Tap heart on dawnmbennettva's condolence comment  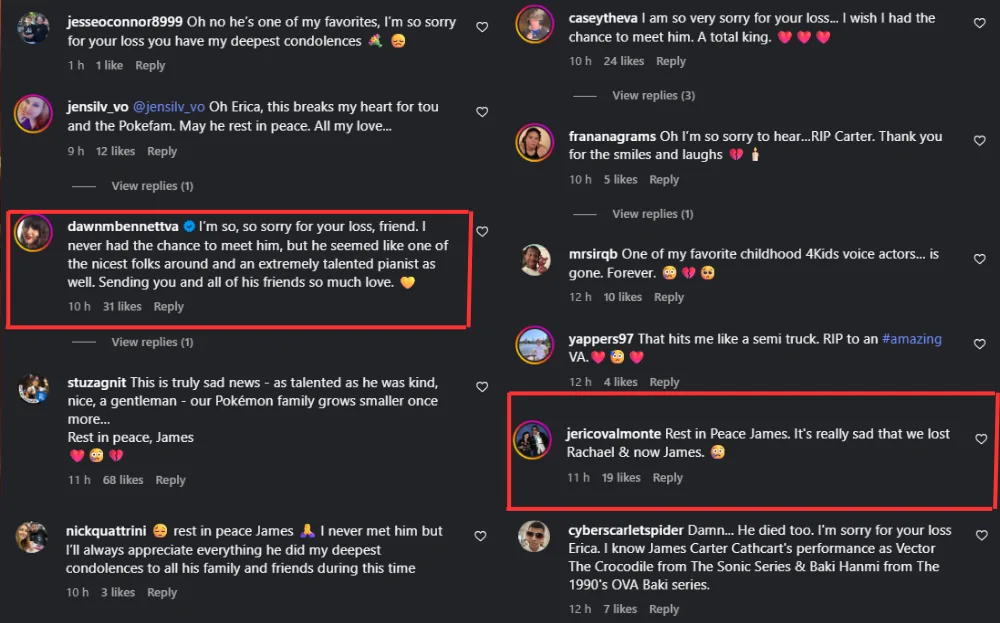[482, 231]
